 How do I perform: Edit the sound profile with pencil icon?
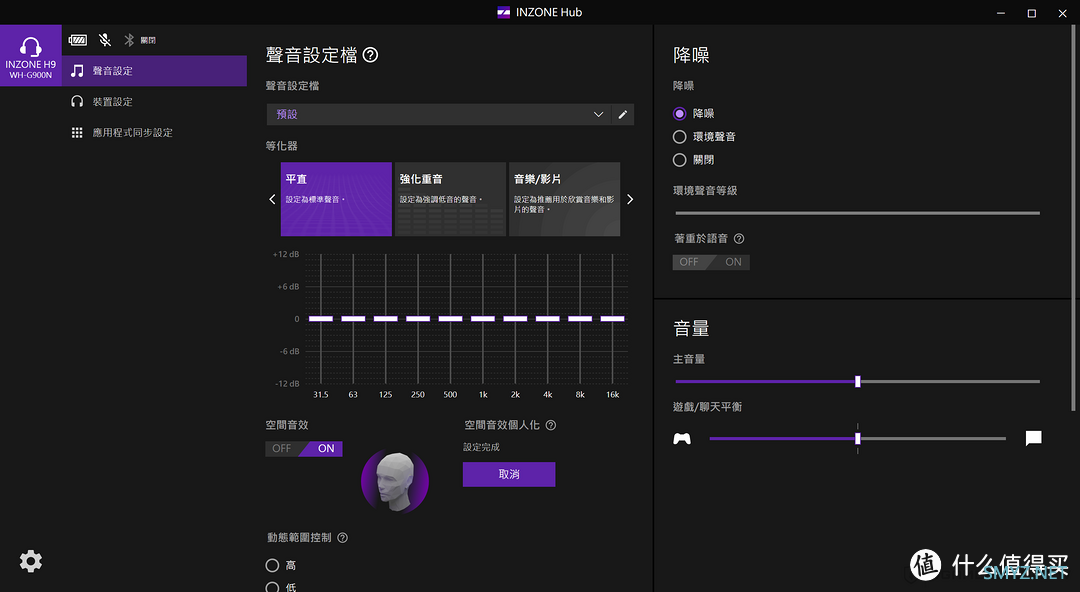pos(623,114)
